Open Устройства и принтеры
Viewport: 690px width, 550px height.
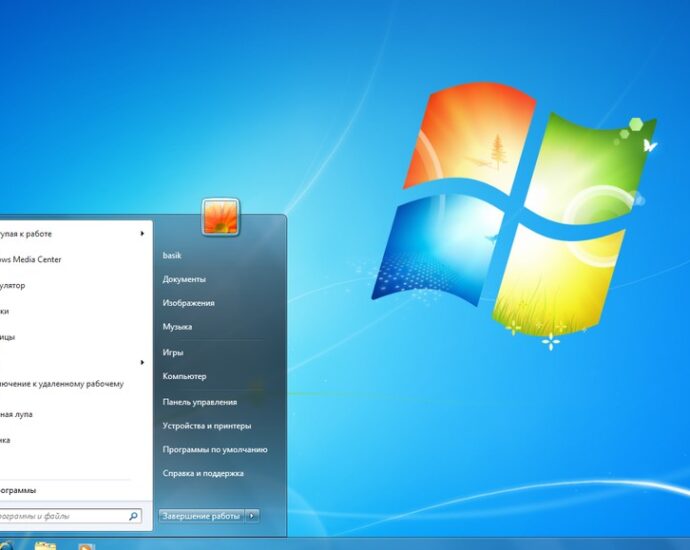coord(205,425)
